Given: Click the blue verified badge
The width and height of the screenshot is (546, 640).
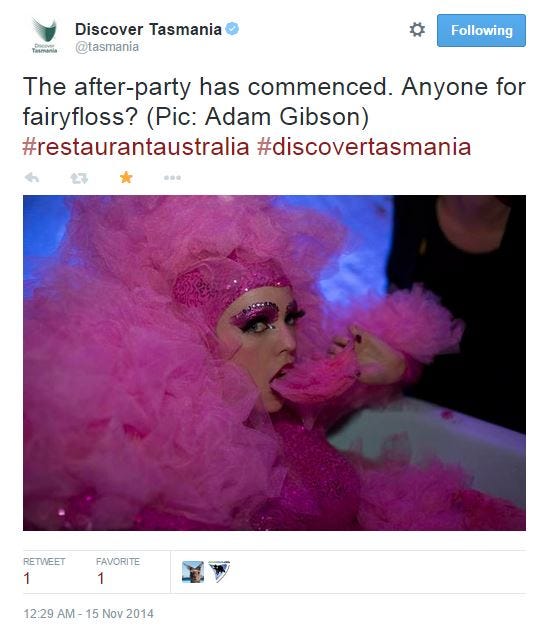Looking at the screenshot, I should tap(232, 29).
